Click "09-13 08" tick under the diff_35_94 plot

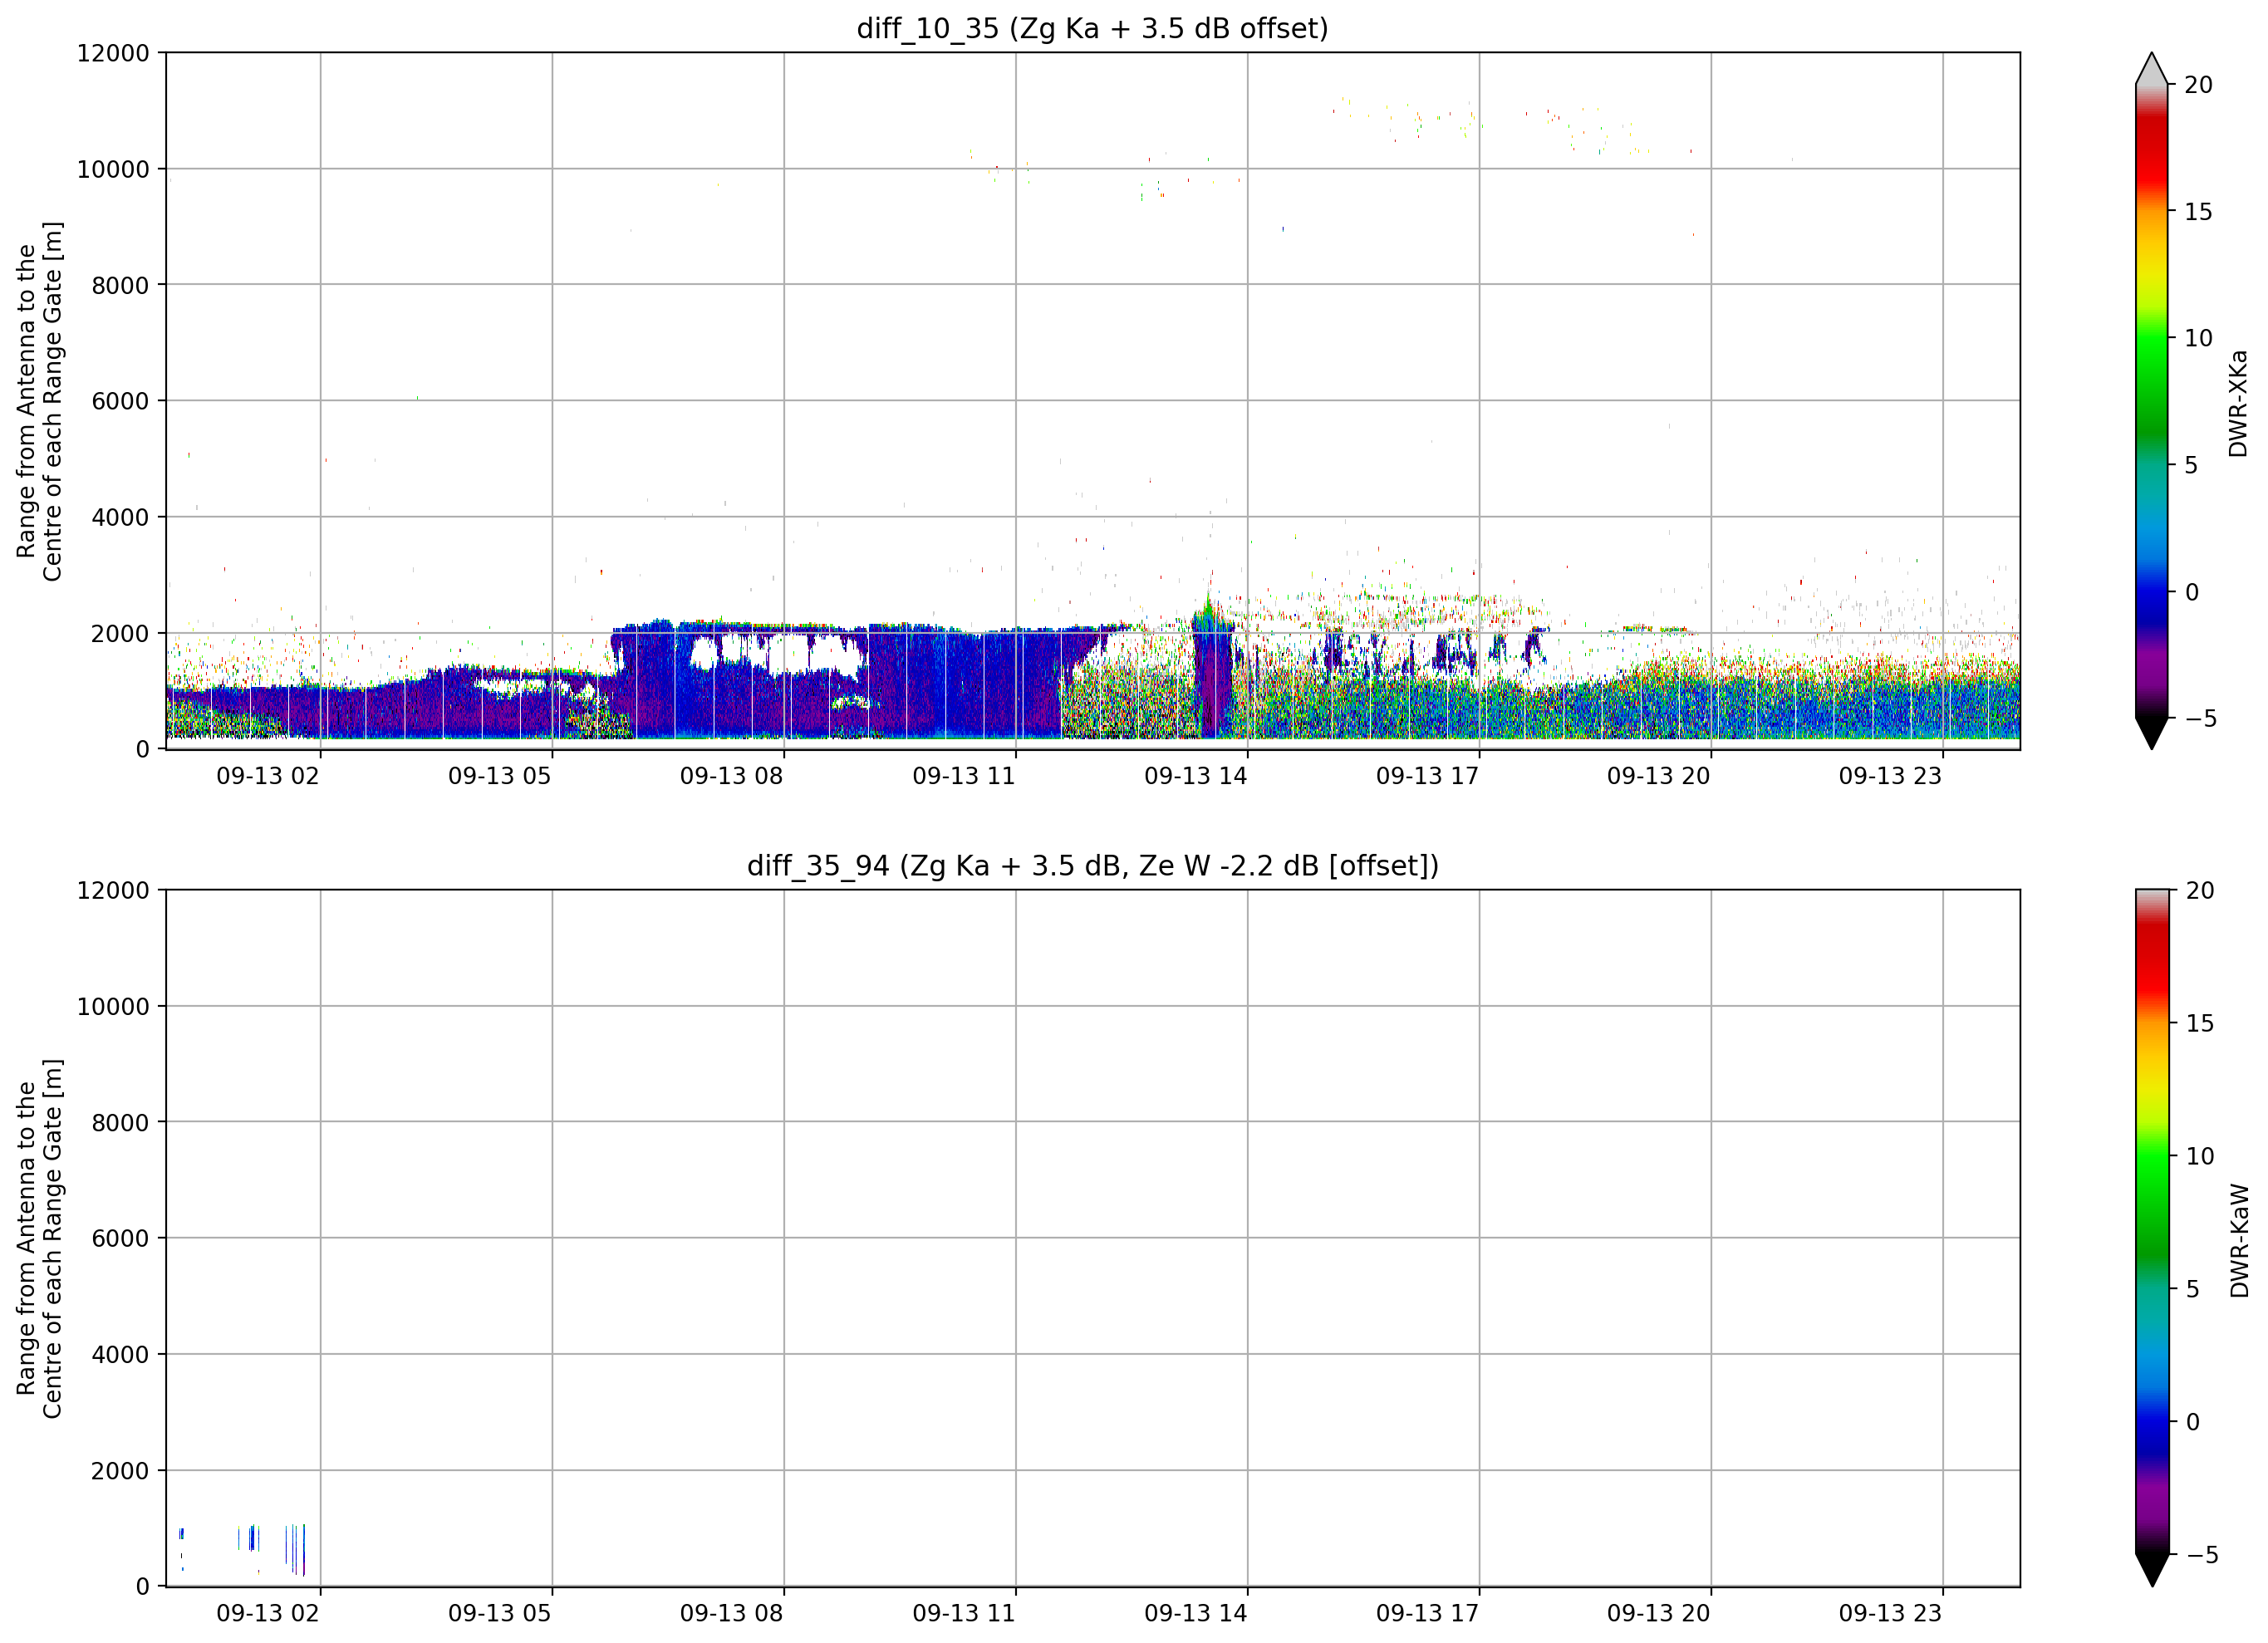point(732,1613)
